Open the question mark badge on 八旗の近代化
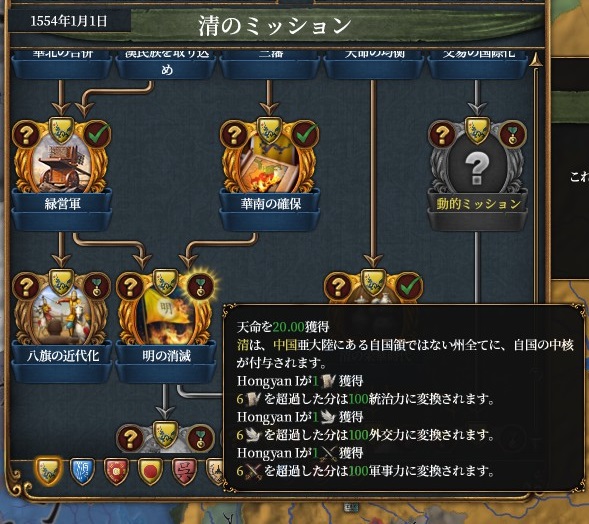Viewport: 589px width, 524px height. pyautogui.click(x=26, y=287)
